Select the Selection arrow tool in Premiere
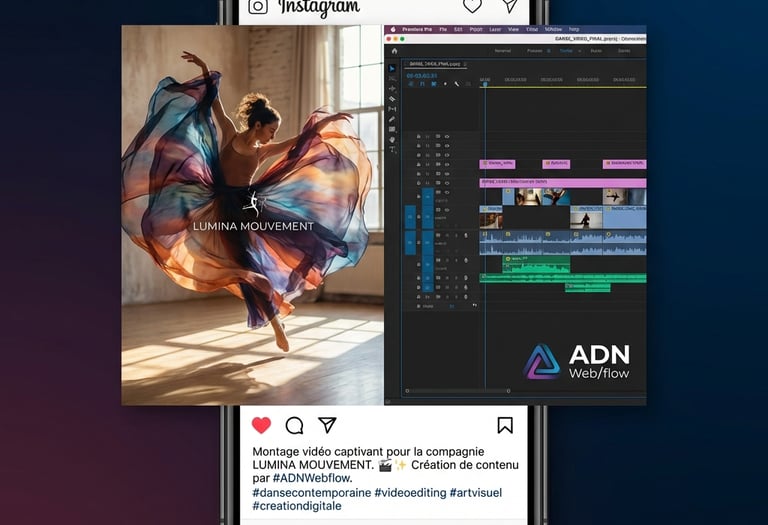768x525 pixels. [392, 69]
